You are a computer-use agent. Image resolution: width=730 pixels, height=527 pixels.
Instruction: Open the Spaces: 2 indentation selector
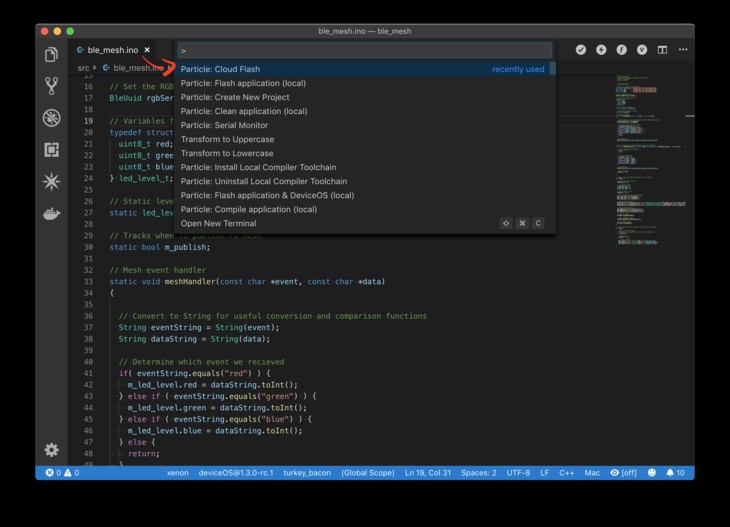pos(479,473)
